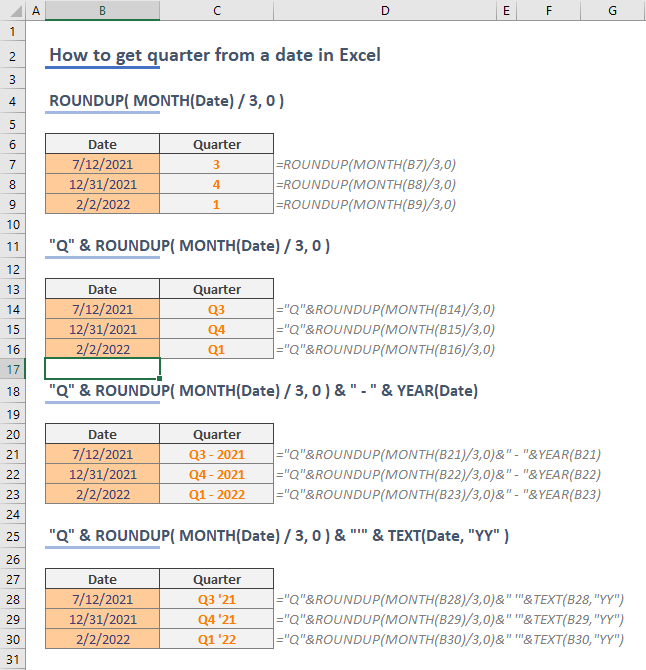Click the Select All corner triangle
The width and height of the screenshot is (646, 670).
15,11
